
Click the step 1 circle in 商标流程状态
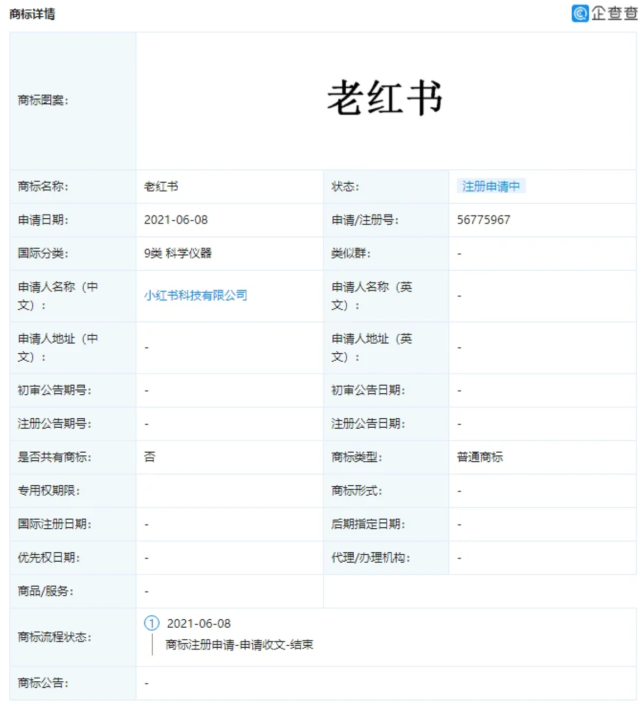click(151, 623)
